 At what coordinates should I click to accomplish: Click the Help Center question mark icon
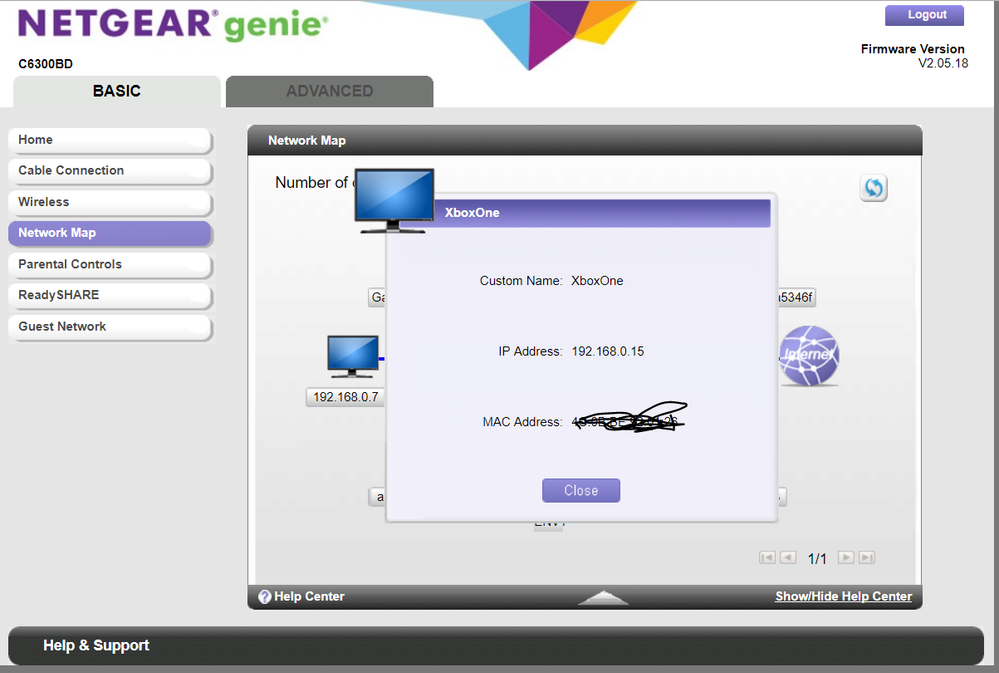(265, 597)
